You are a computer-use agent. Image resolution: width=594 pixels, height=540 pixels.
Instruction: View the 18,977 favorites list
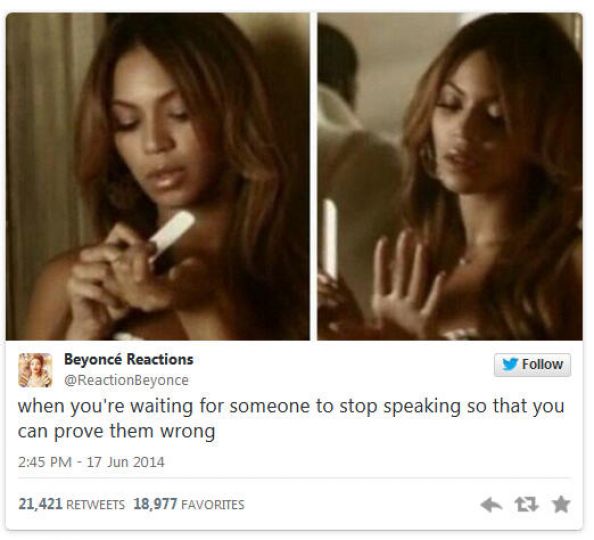[x=189, y=504]
